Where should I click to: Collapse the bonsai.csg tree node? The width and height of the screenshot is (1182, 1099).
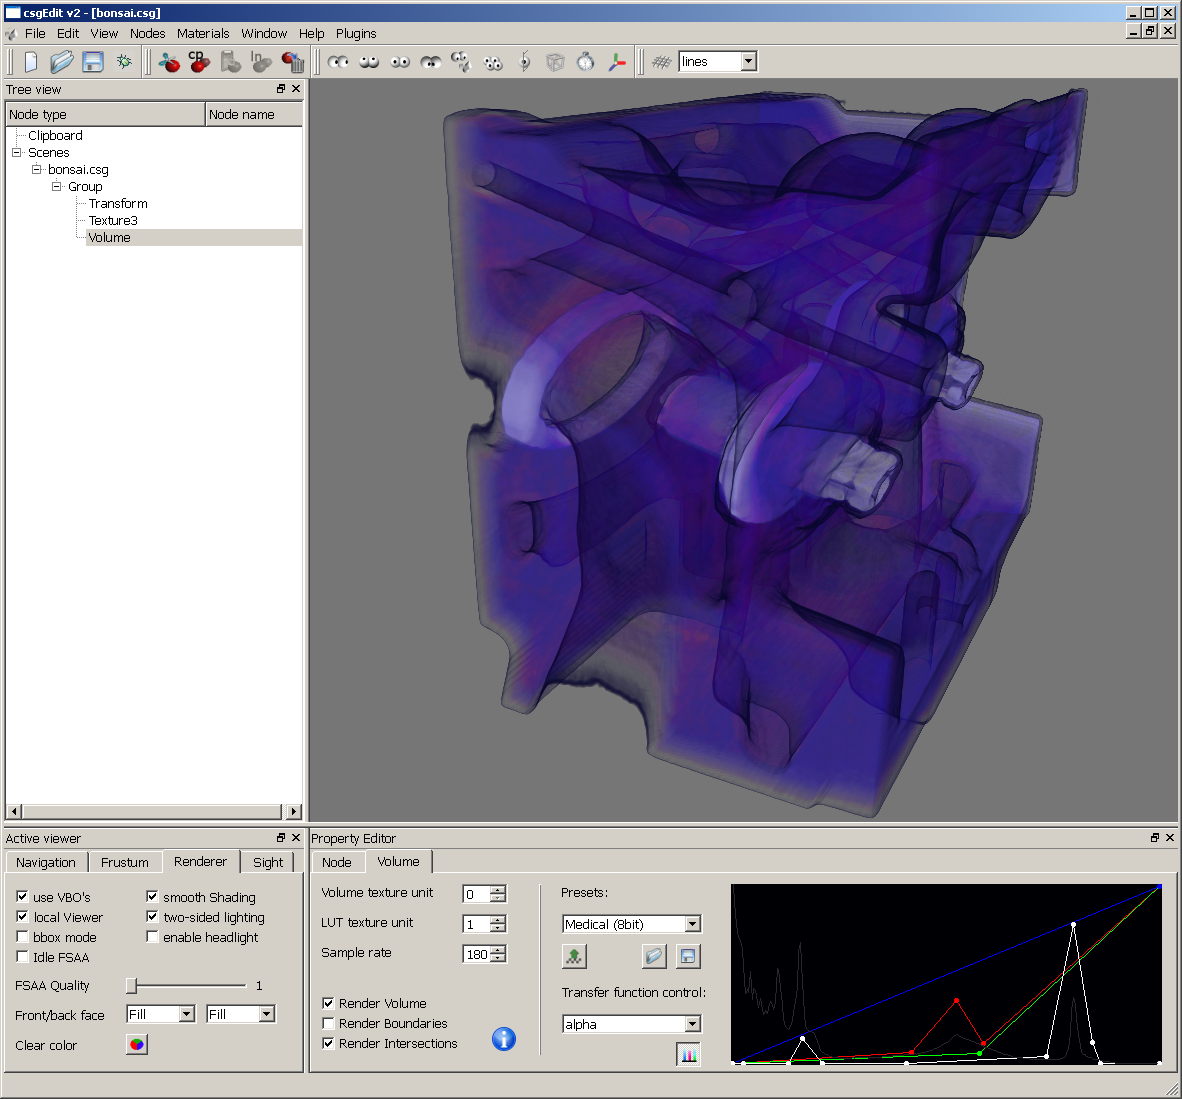[x=37, y=169]
